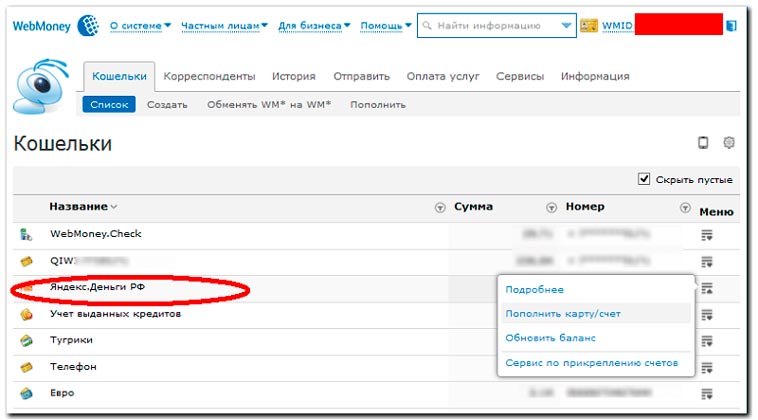The width and height of the screenshot is (758, 420).
Task: Click the WebMoney Keeper ant mascot icon
Action: click(x=41, y=86)
